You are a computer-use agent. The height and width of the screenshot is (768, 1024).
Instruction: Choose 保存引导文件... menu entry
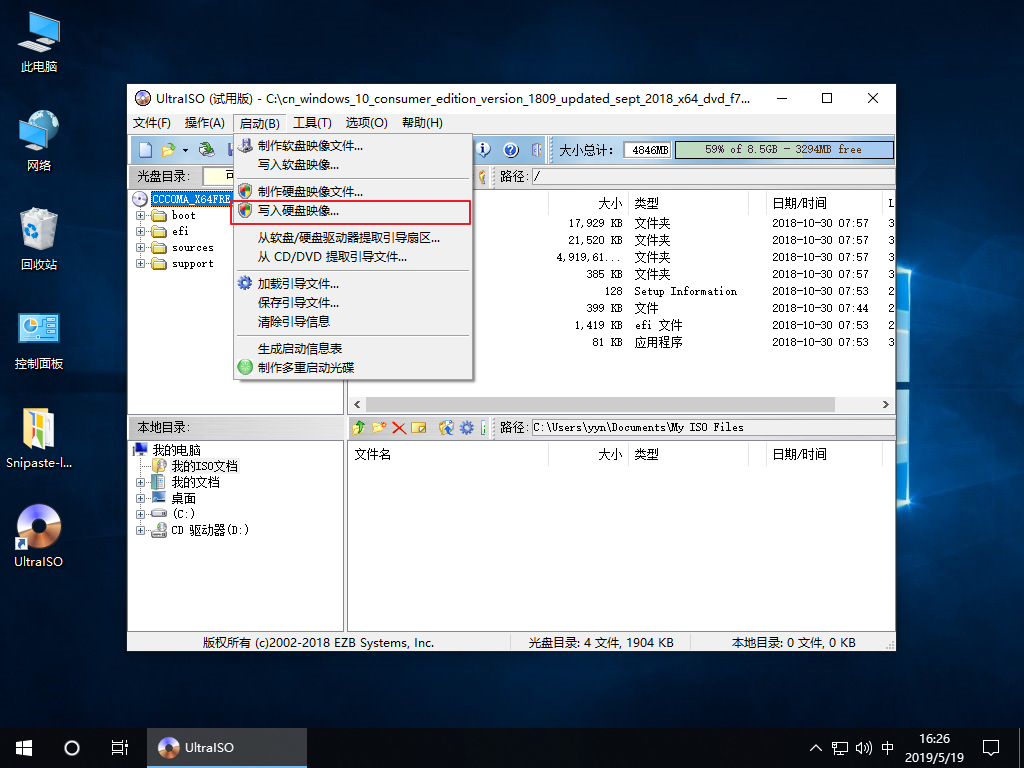tap(352, 302)
